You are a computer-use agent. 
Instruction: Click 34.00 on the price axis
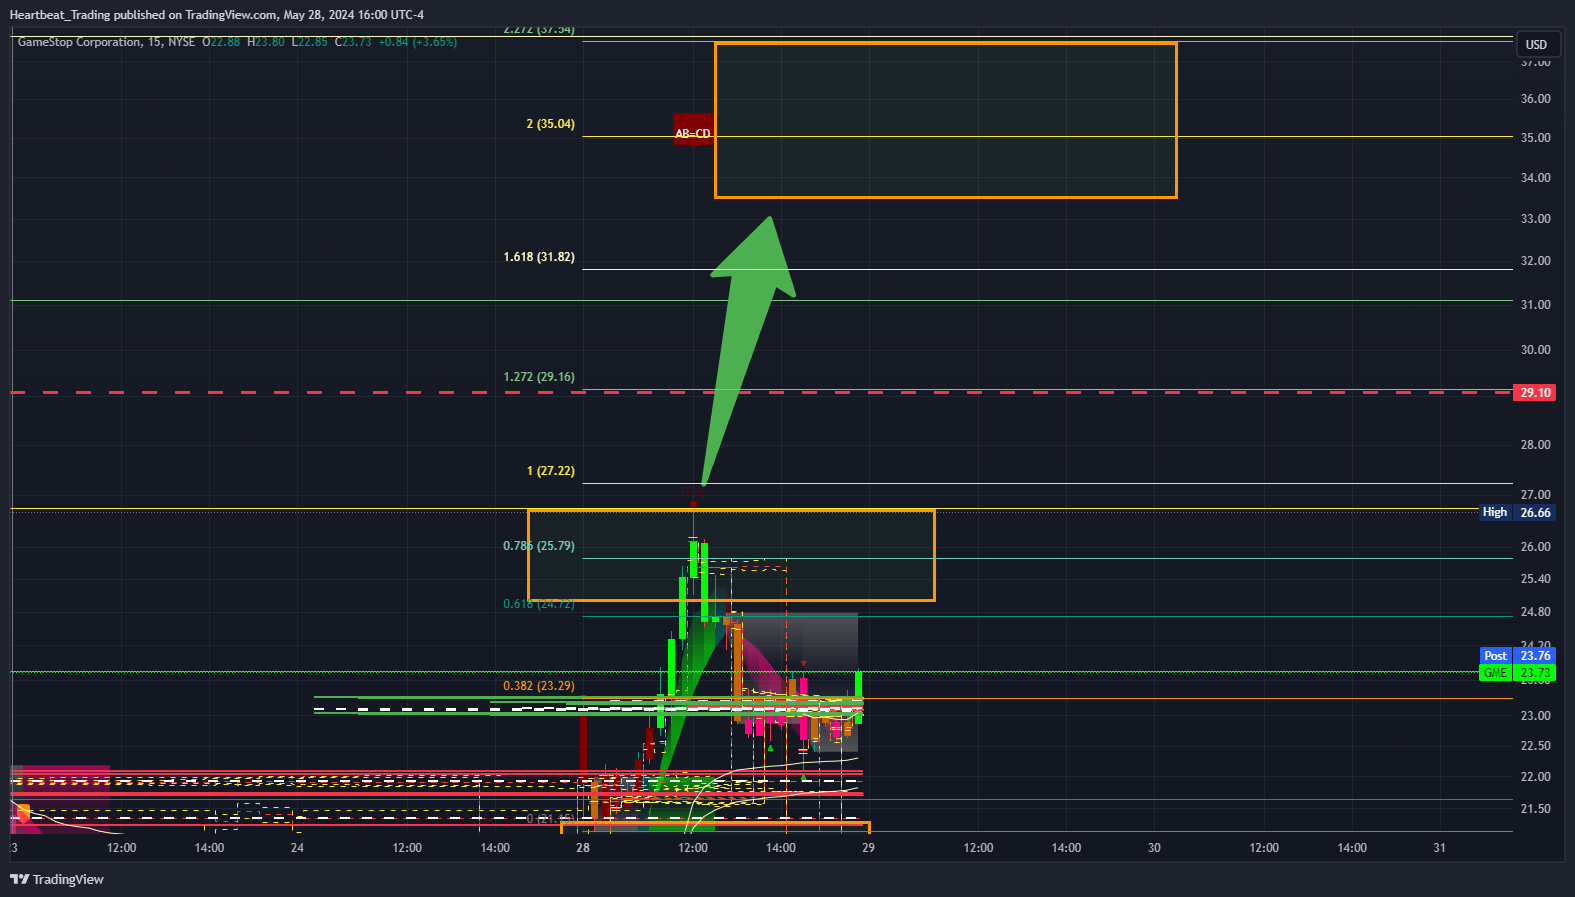(x=1535, y=178)
